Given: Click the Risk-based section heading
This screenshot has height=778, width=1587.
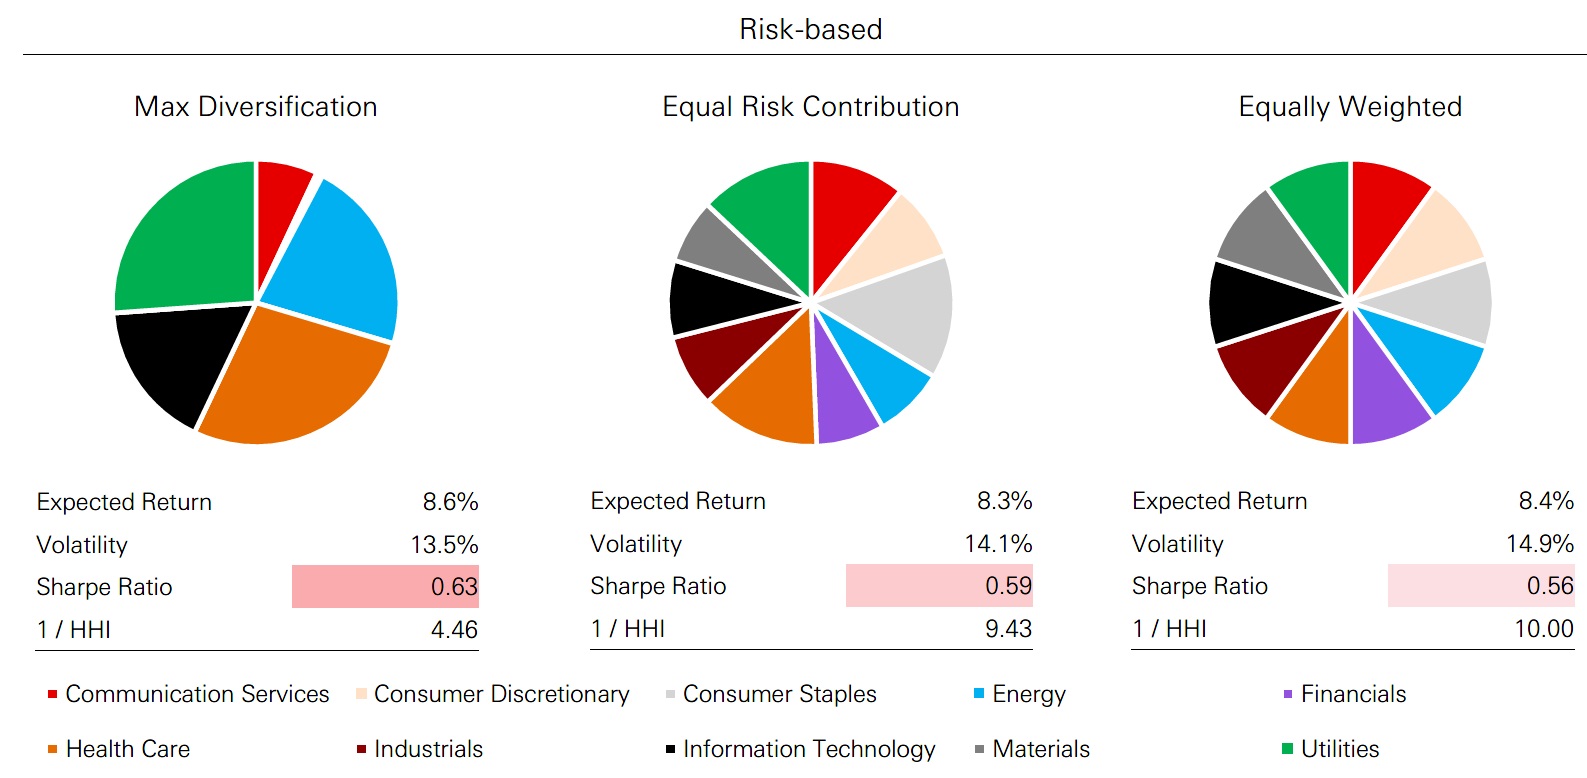Looking at the screenshot, I should (x=810, y=29).
